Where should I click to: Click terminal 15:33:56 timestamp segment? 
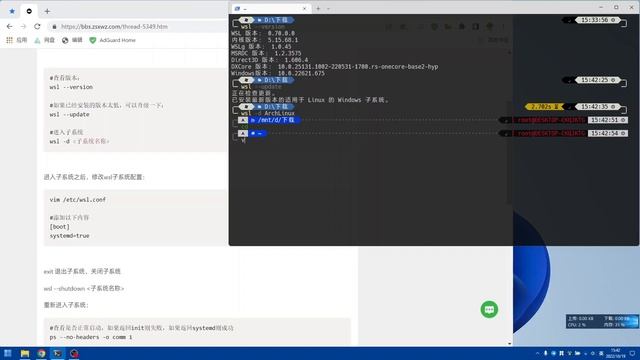(x=597, y=20)
